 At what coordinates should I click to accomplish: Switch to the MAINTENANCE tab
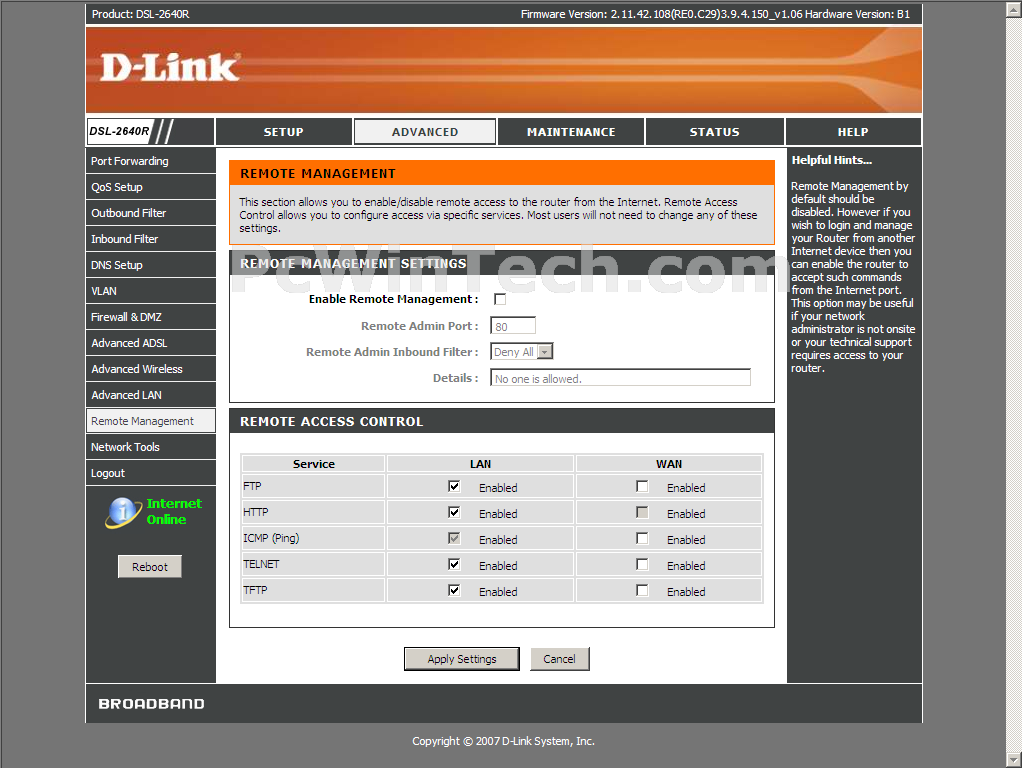(x=571, y=132)
